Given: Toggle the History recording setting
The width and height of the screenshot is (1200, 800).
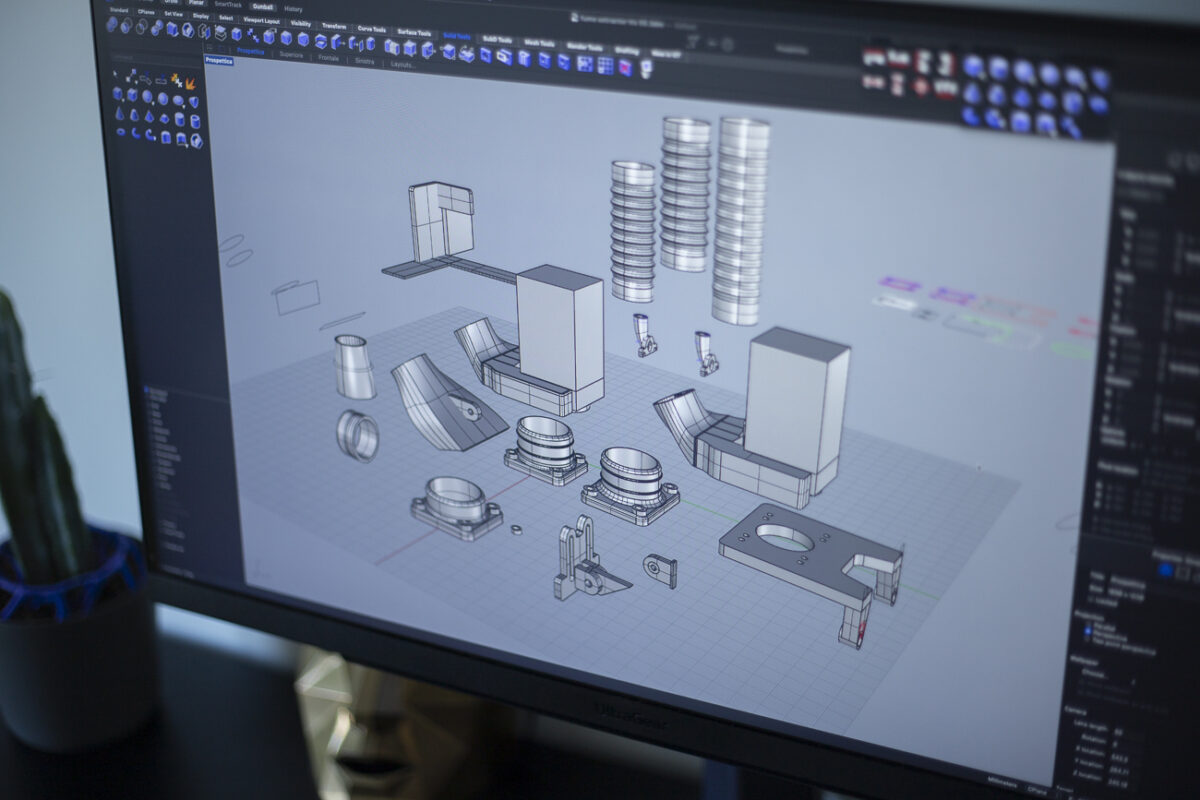Looking at the screenshot, I should coord(293,9).
